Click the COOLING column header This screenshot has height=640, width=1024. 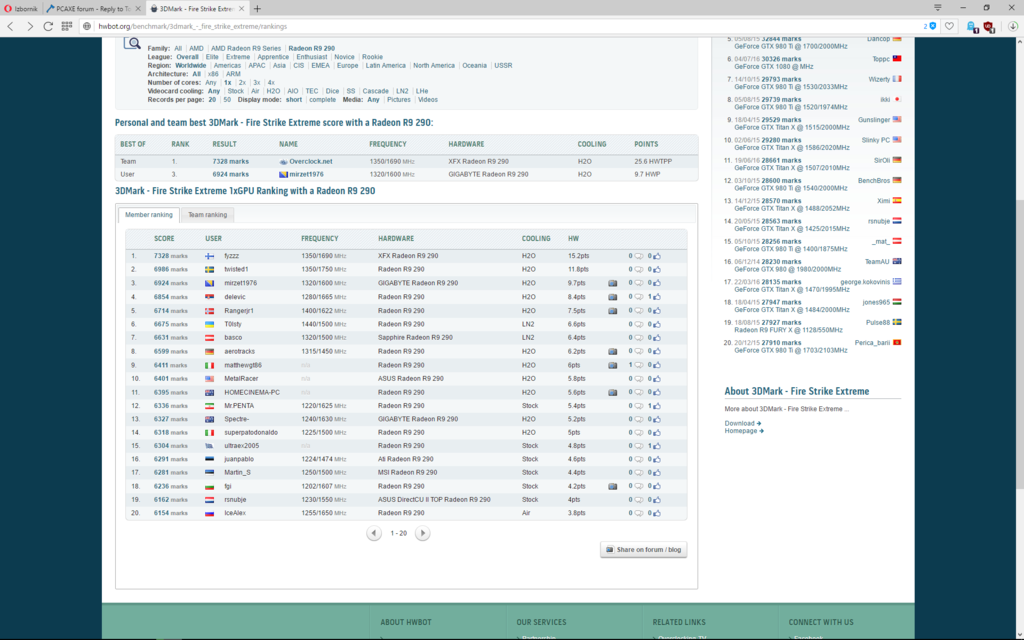tap(536, 239)
